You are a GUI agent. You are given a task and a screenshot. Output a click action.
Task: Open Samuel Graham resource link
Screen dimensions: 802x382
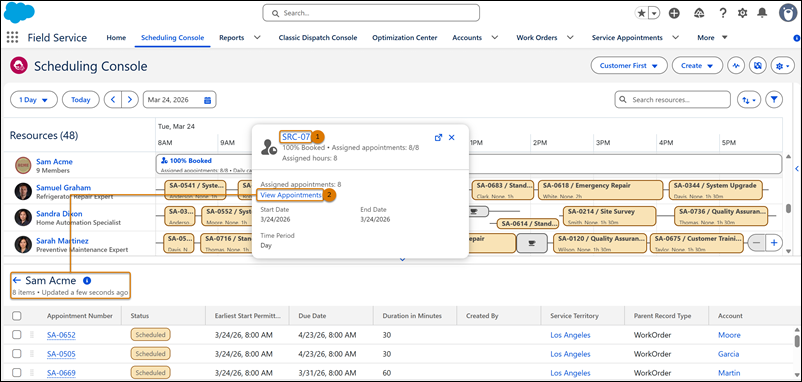pos(63,188)
